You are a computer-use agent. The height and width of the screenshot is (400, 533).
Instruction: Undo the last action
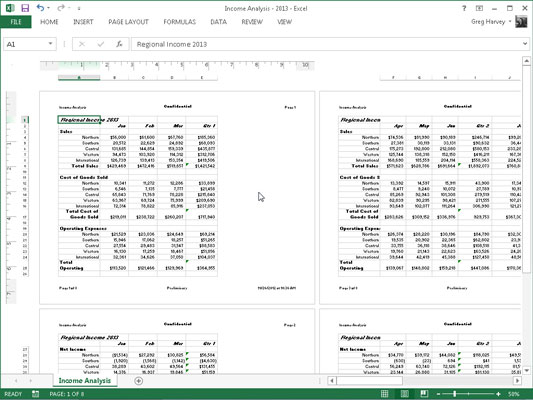pyautogui.click(x=40, y=8)
